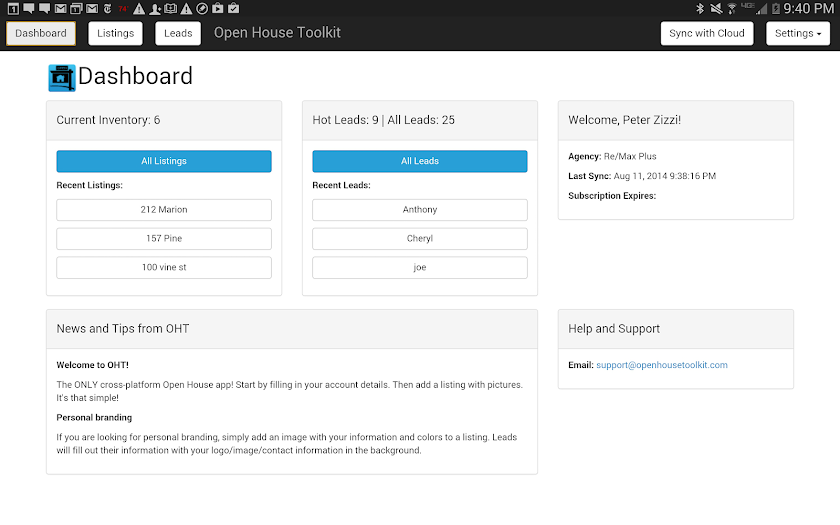Tap the calendar notification icon in status bar
Viewport: 840px width, 525px height.
click(13, 9)
